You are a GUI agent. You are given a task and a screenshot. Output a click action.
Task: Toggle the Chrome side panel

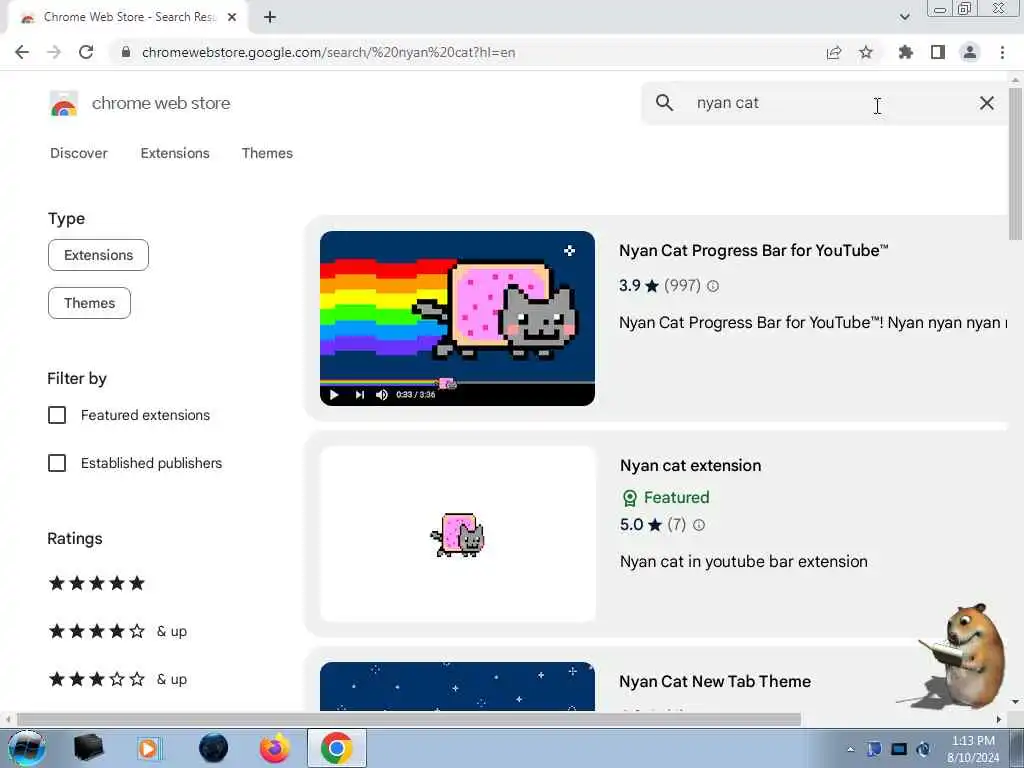coord(938,52)
